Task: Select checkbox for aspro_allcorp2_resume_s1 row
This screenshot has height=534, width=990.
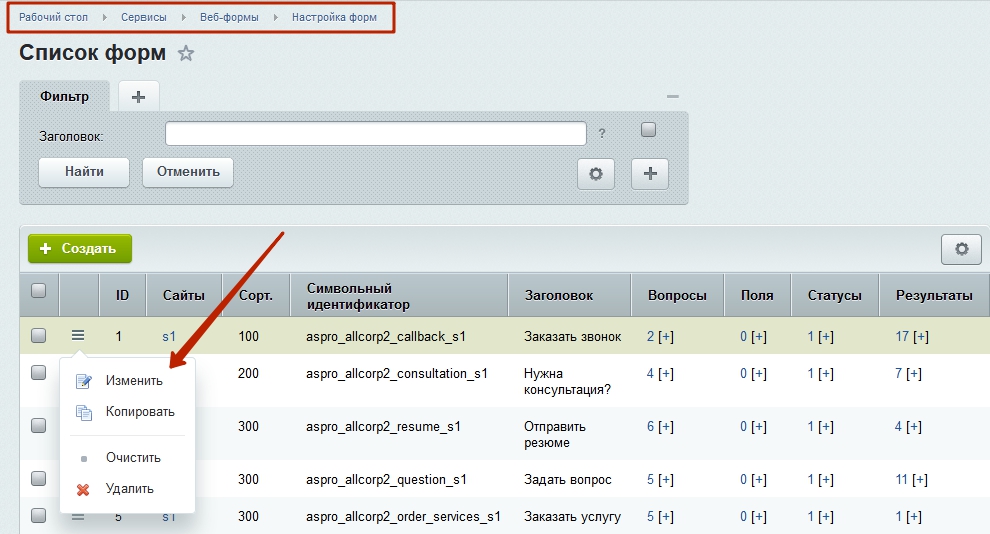Action: point(39,425)
